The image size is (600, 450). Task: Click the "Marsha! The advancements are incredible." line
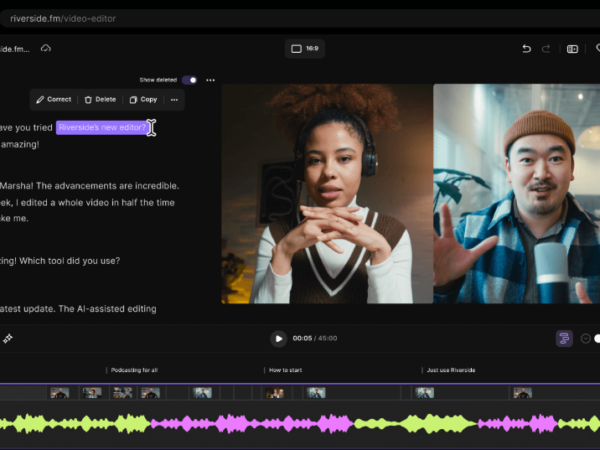point(90,186)
